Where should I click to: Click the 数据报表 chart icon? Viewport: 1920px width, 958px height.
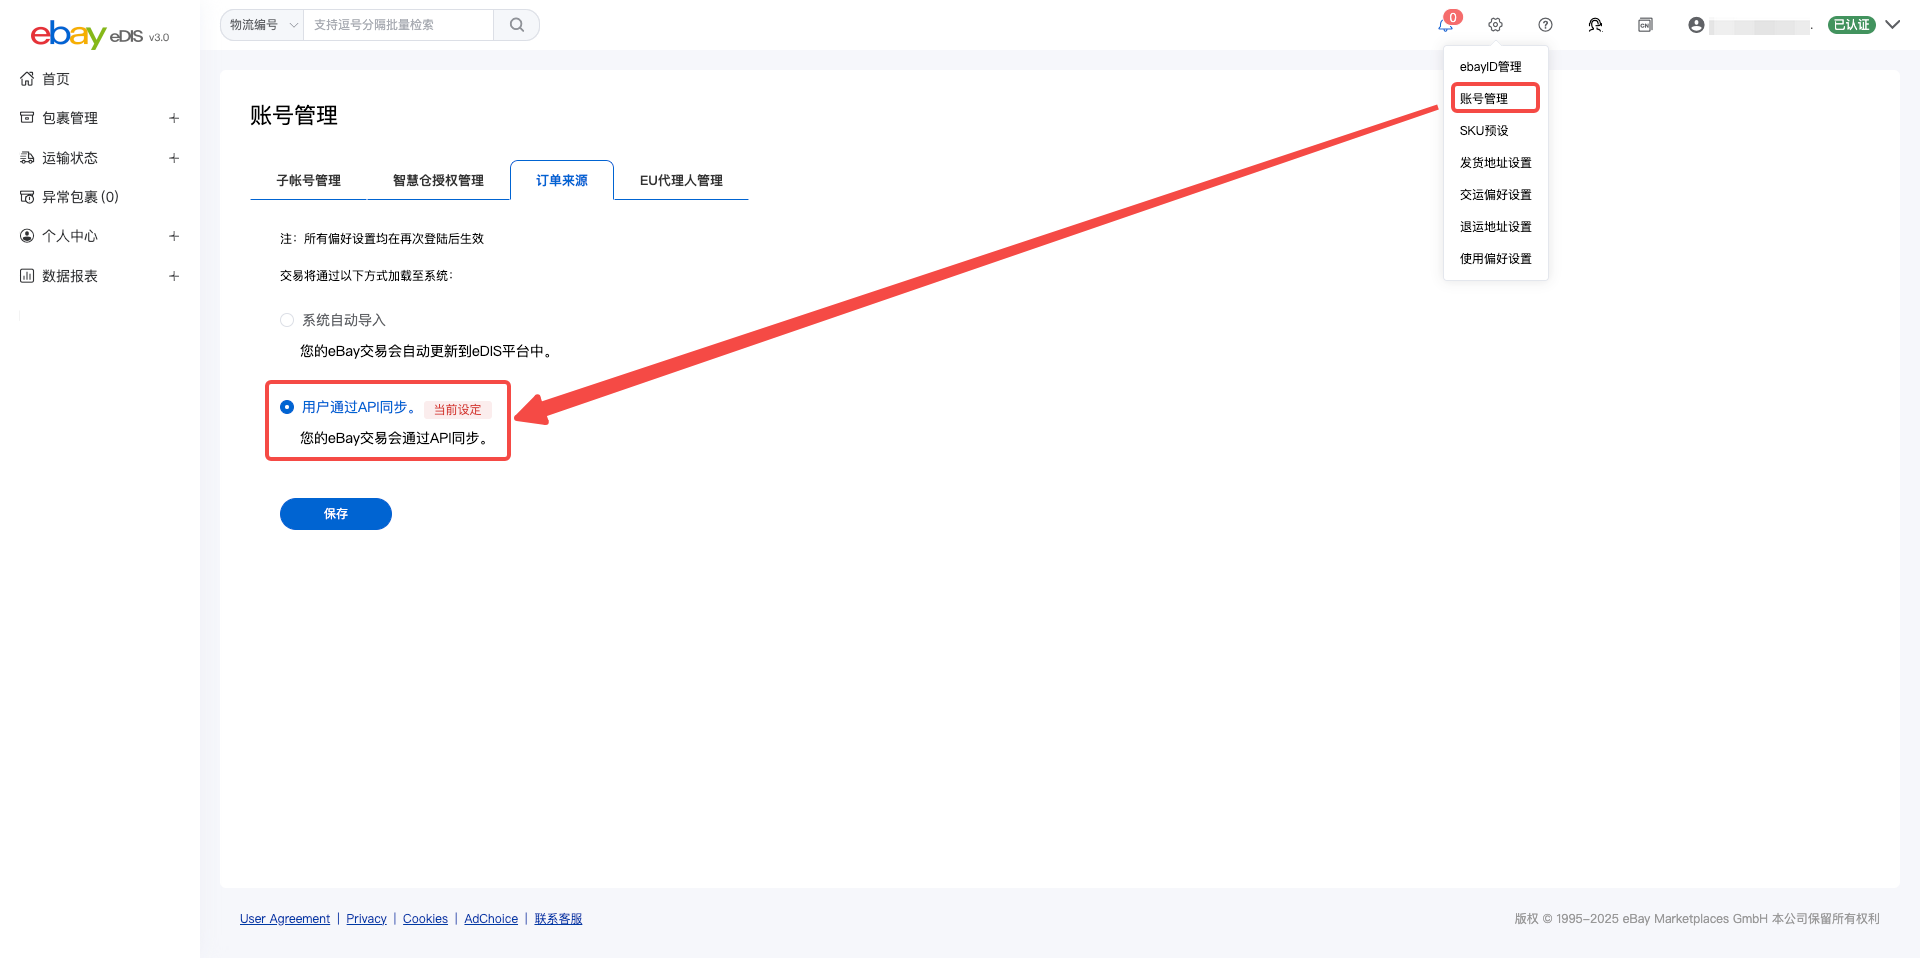27,276
